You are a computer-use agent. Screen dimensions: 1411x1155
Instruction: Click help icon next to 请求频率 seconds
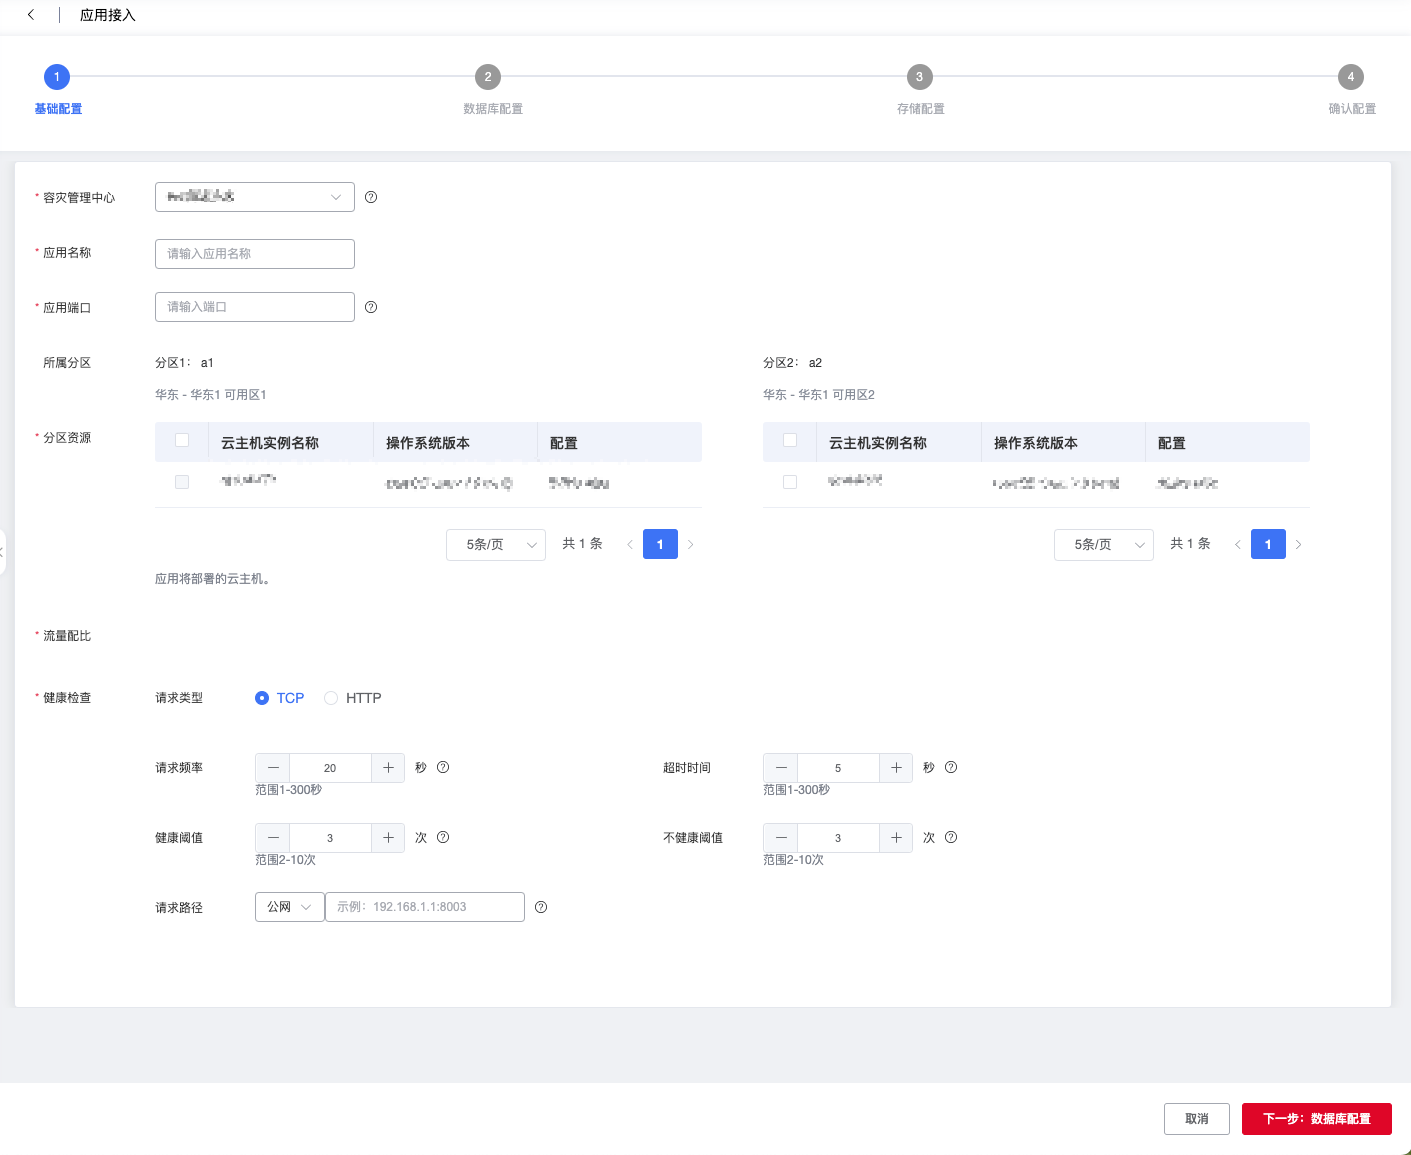(x=443, y=767)
